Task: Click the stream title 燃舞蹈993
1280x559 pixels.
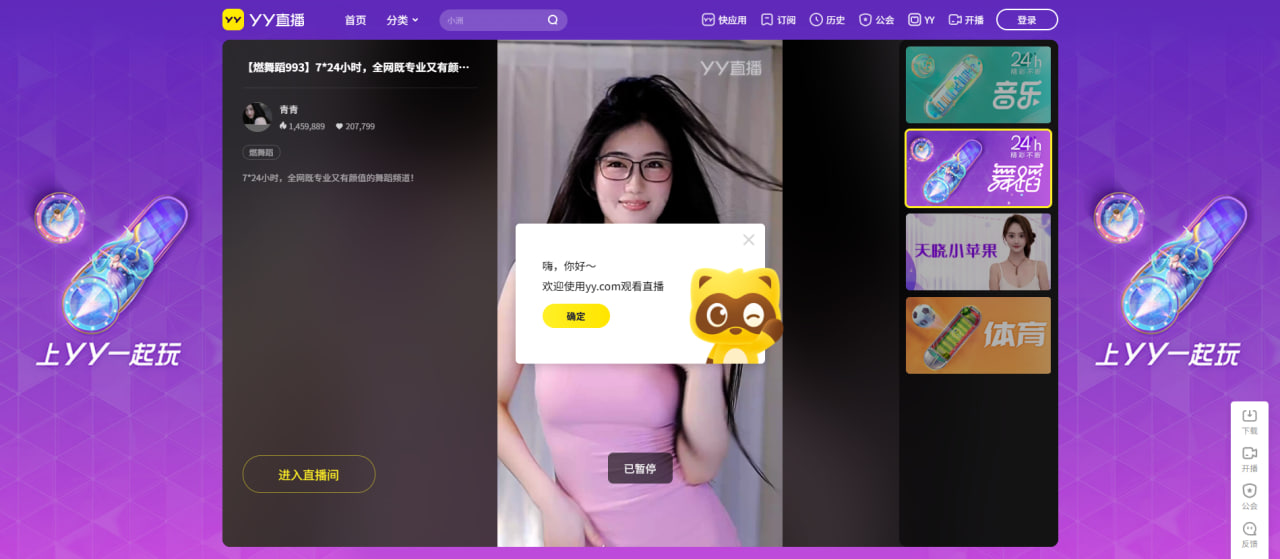Action: [x=357, y=68]
